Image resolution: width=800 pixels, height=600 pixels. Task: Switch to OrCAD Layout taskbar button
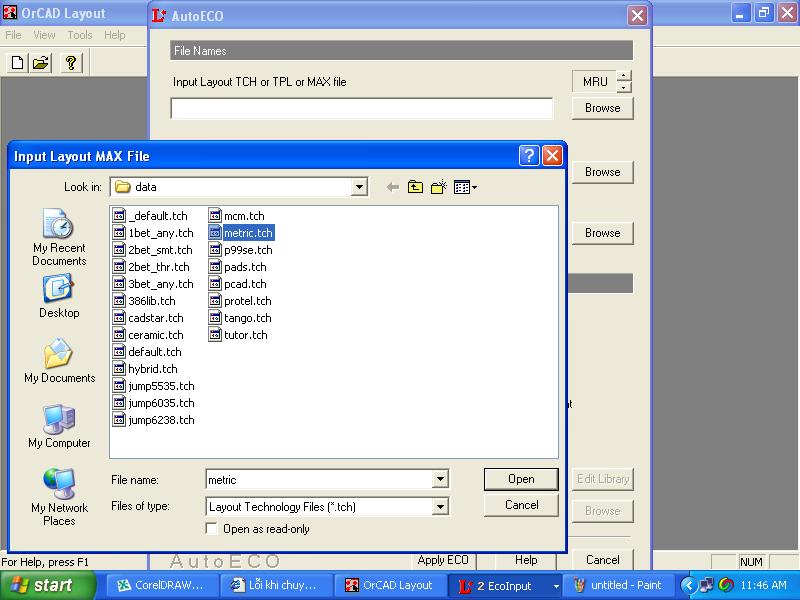[390, 586]
